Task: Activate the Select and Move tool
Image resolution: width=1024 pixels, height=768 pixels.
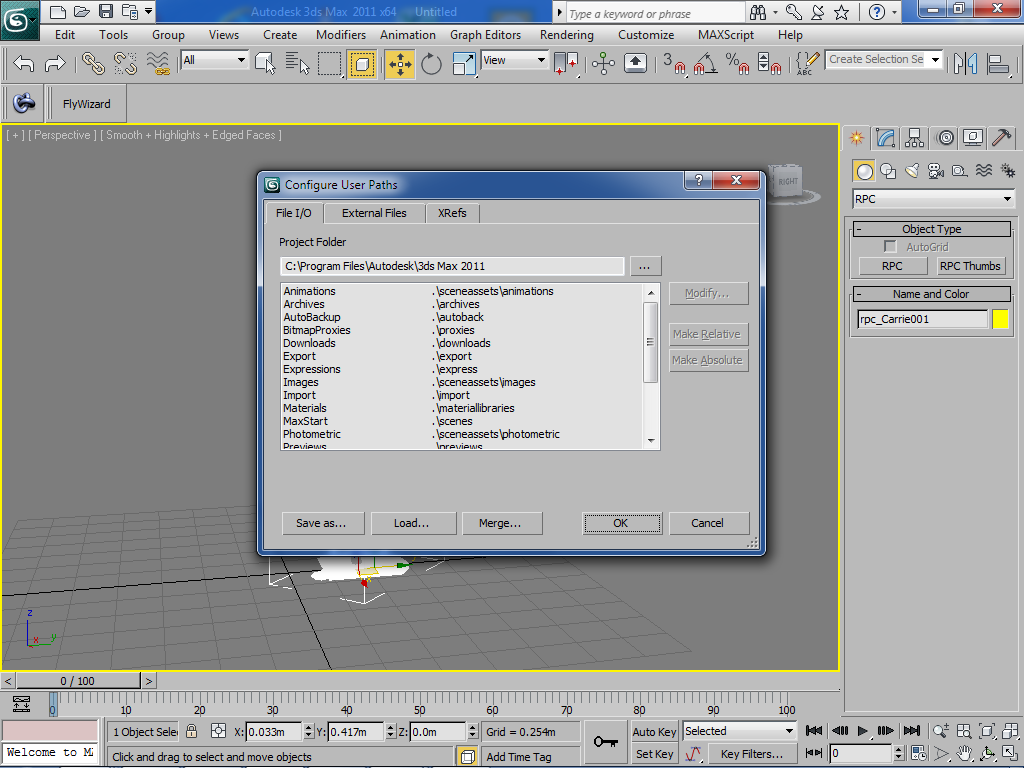Action: (400, 64)
